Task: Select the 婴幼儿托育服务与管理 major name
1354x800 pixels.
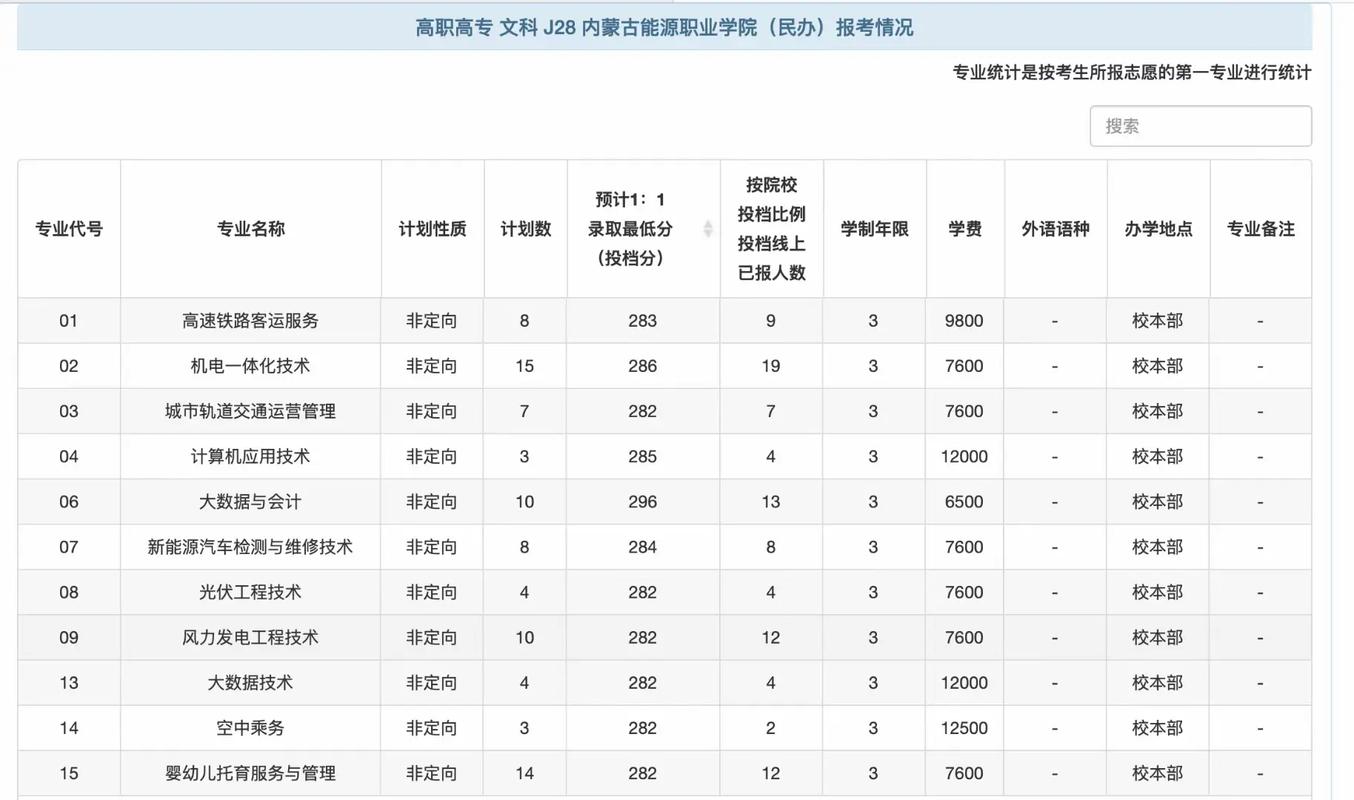Action: click(251, 773)
